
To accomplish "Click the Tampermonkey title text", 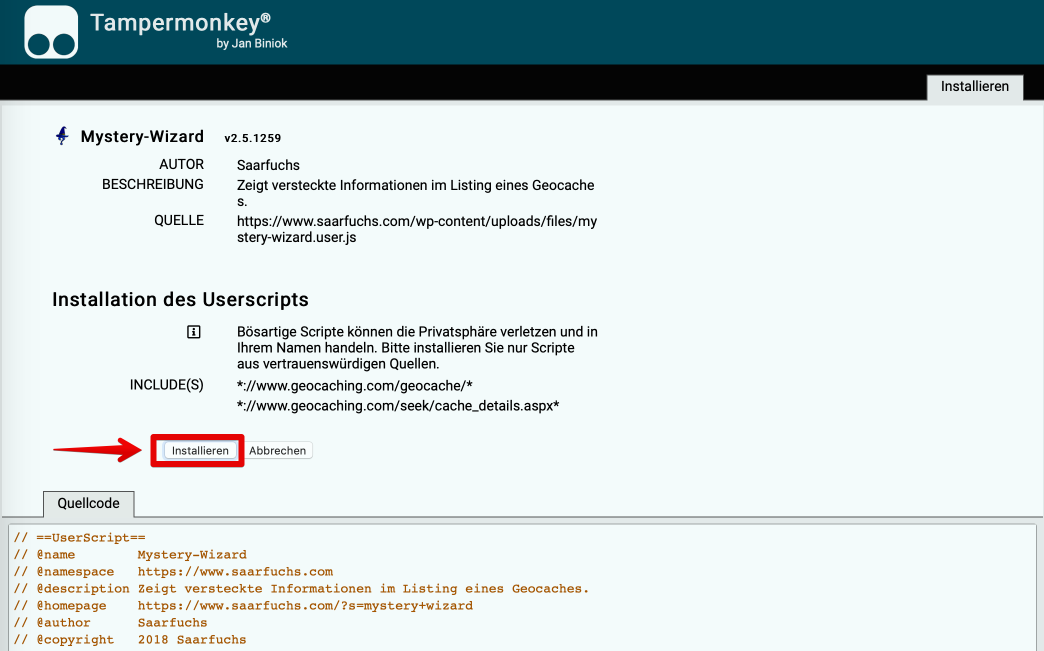I will pos(180,22).
